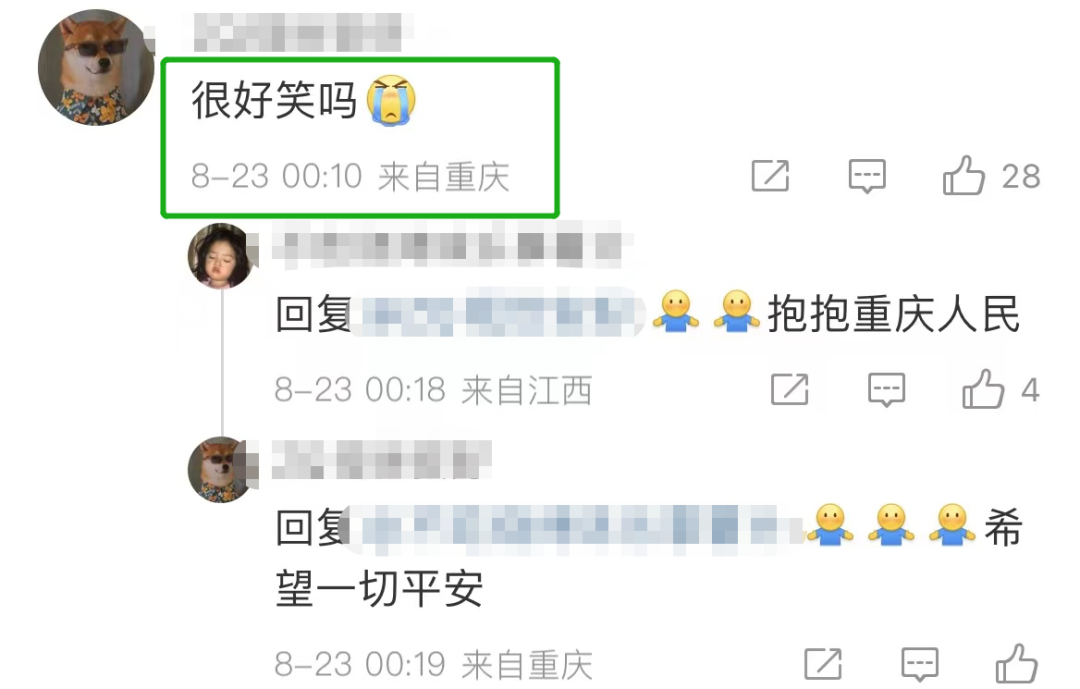Like the comment with 28 likes
Screen dimensions: 1080x689
click(964, 176)
